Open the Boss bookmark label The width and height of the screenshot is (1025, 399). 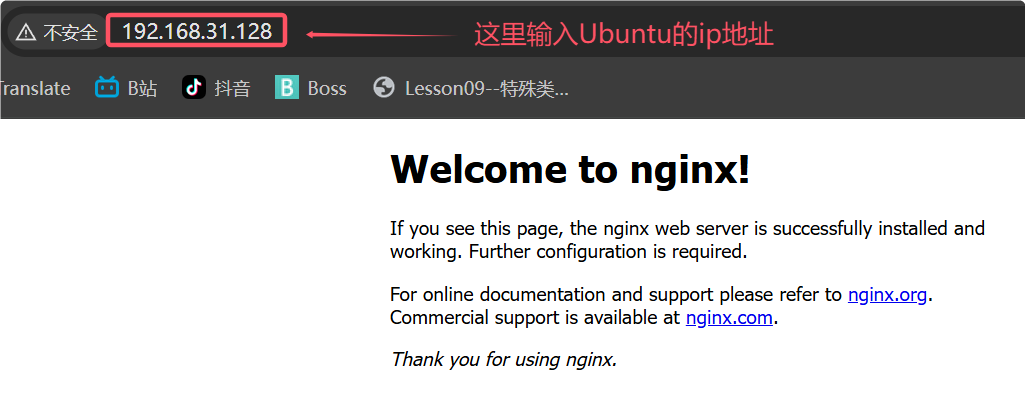tap(327, 88)
